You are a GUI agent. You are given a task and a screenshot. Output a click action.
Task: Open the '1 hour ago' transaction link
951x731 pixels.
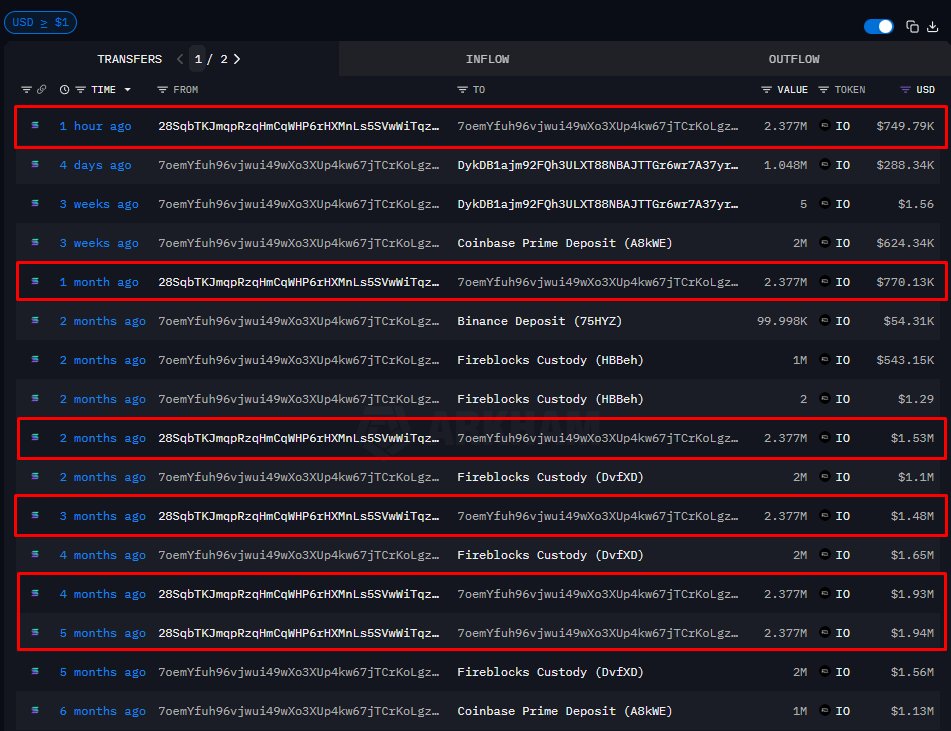95,126
